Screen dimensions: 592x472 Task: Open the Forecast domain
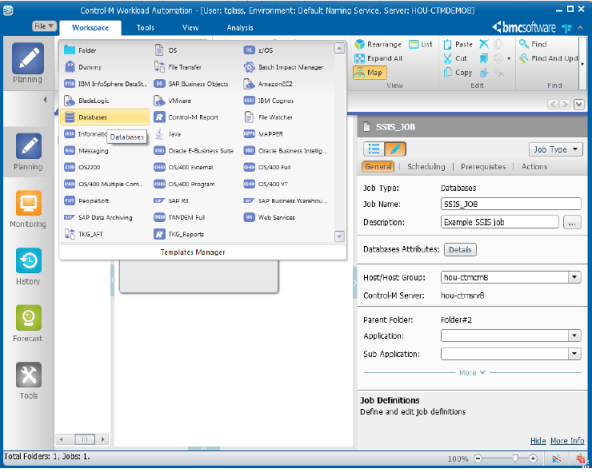tap(28, 324)
